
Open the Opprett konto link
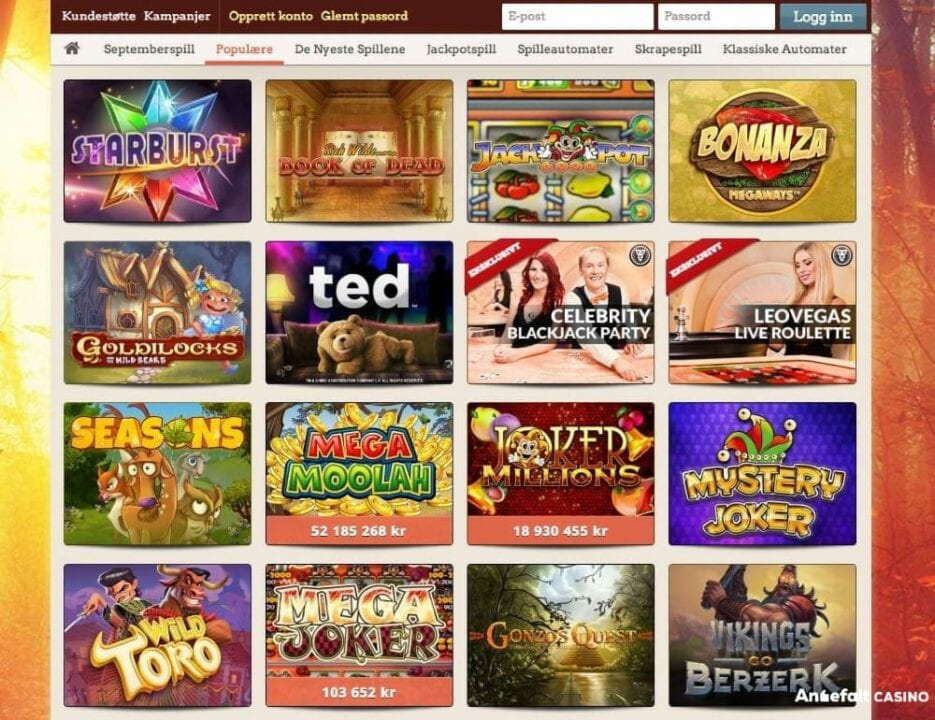271,16
